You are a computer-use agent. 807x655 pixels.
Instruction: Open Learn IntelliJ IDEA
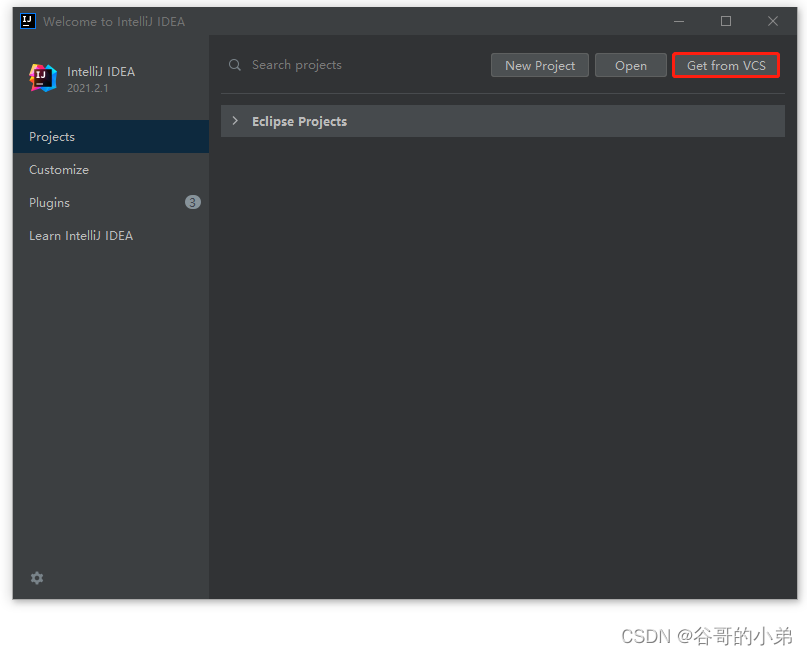pos(111,236)
